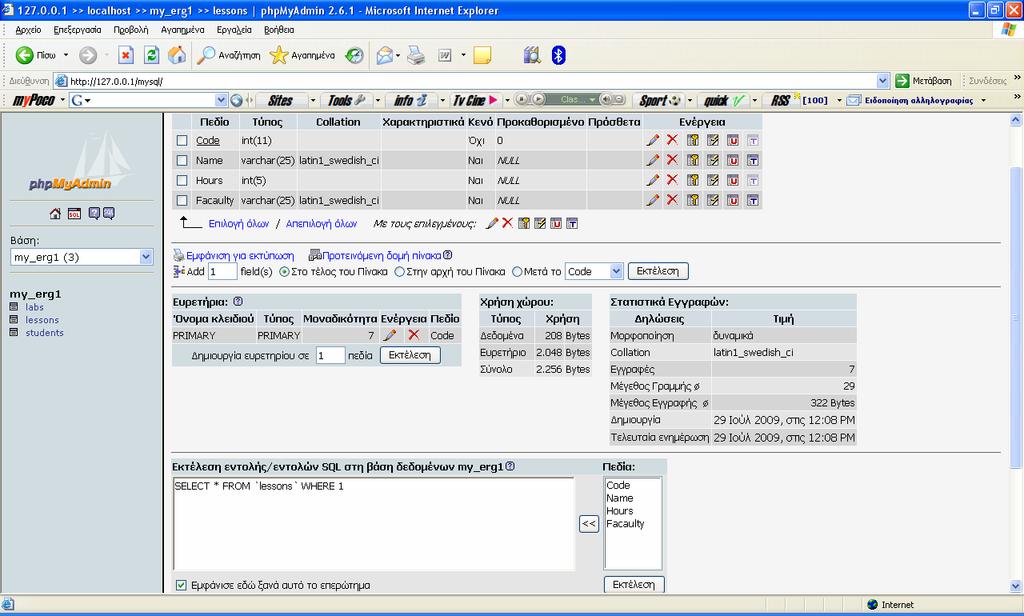The width and height of the screenshot is (1024, 616).
Task: Click the drop X icon beside 'Με τους επιλεγμένους'
Action: pos(507,223)
